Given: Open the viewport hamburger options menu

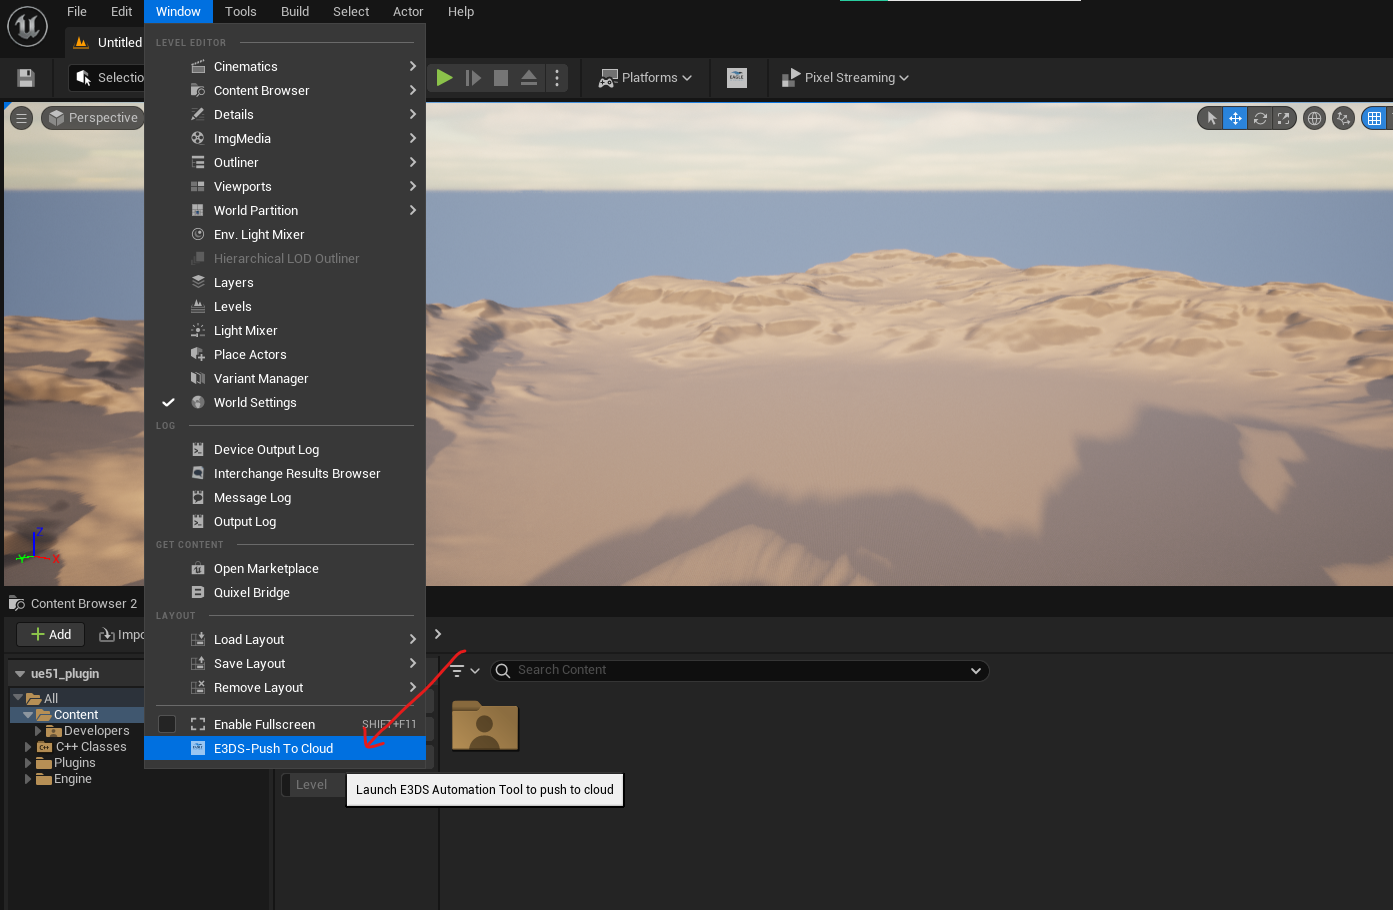Looking at the screenshot, I should point(21,118).
